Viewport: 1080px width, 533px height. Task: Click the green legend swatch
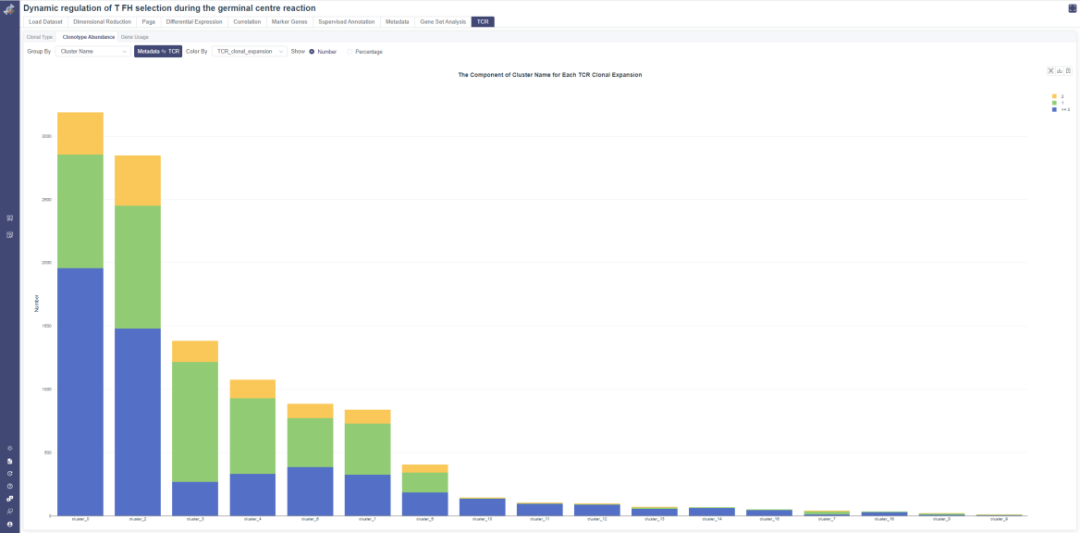tap(1054, 103)
